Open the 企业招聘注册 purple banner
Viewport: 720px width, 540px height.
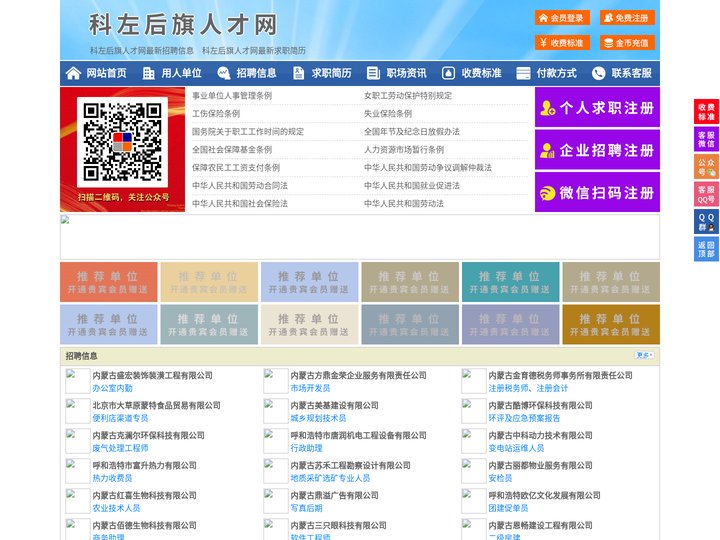tap(597, 150)
